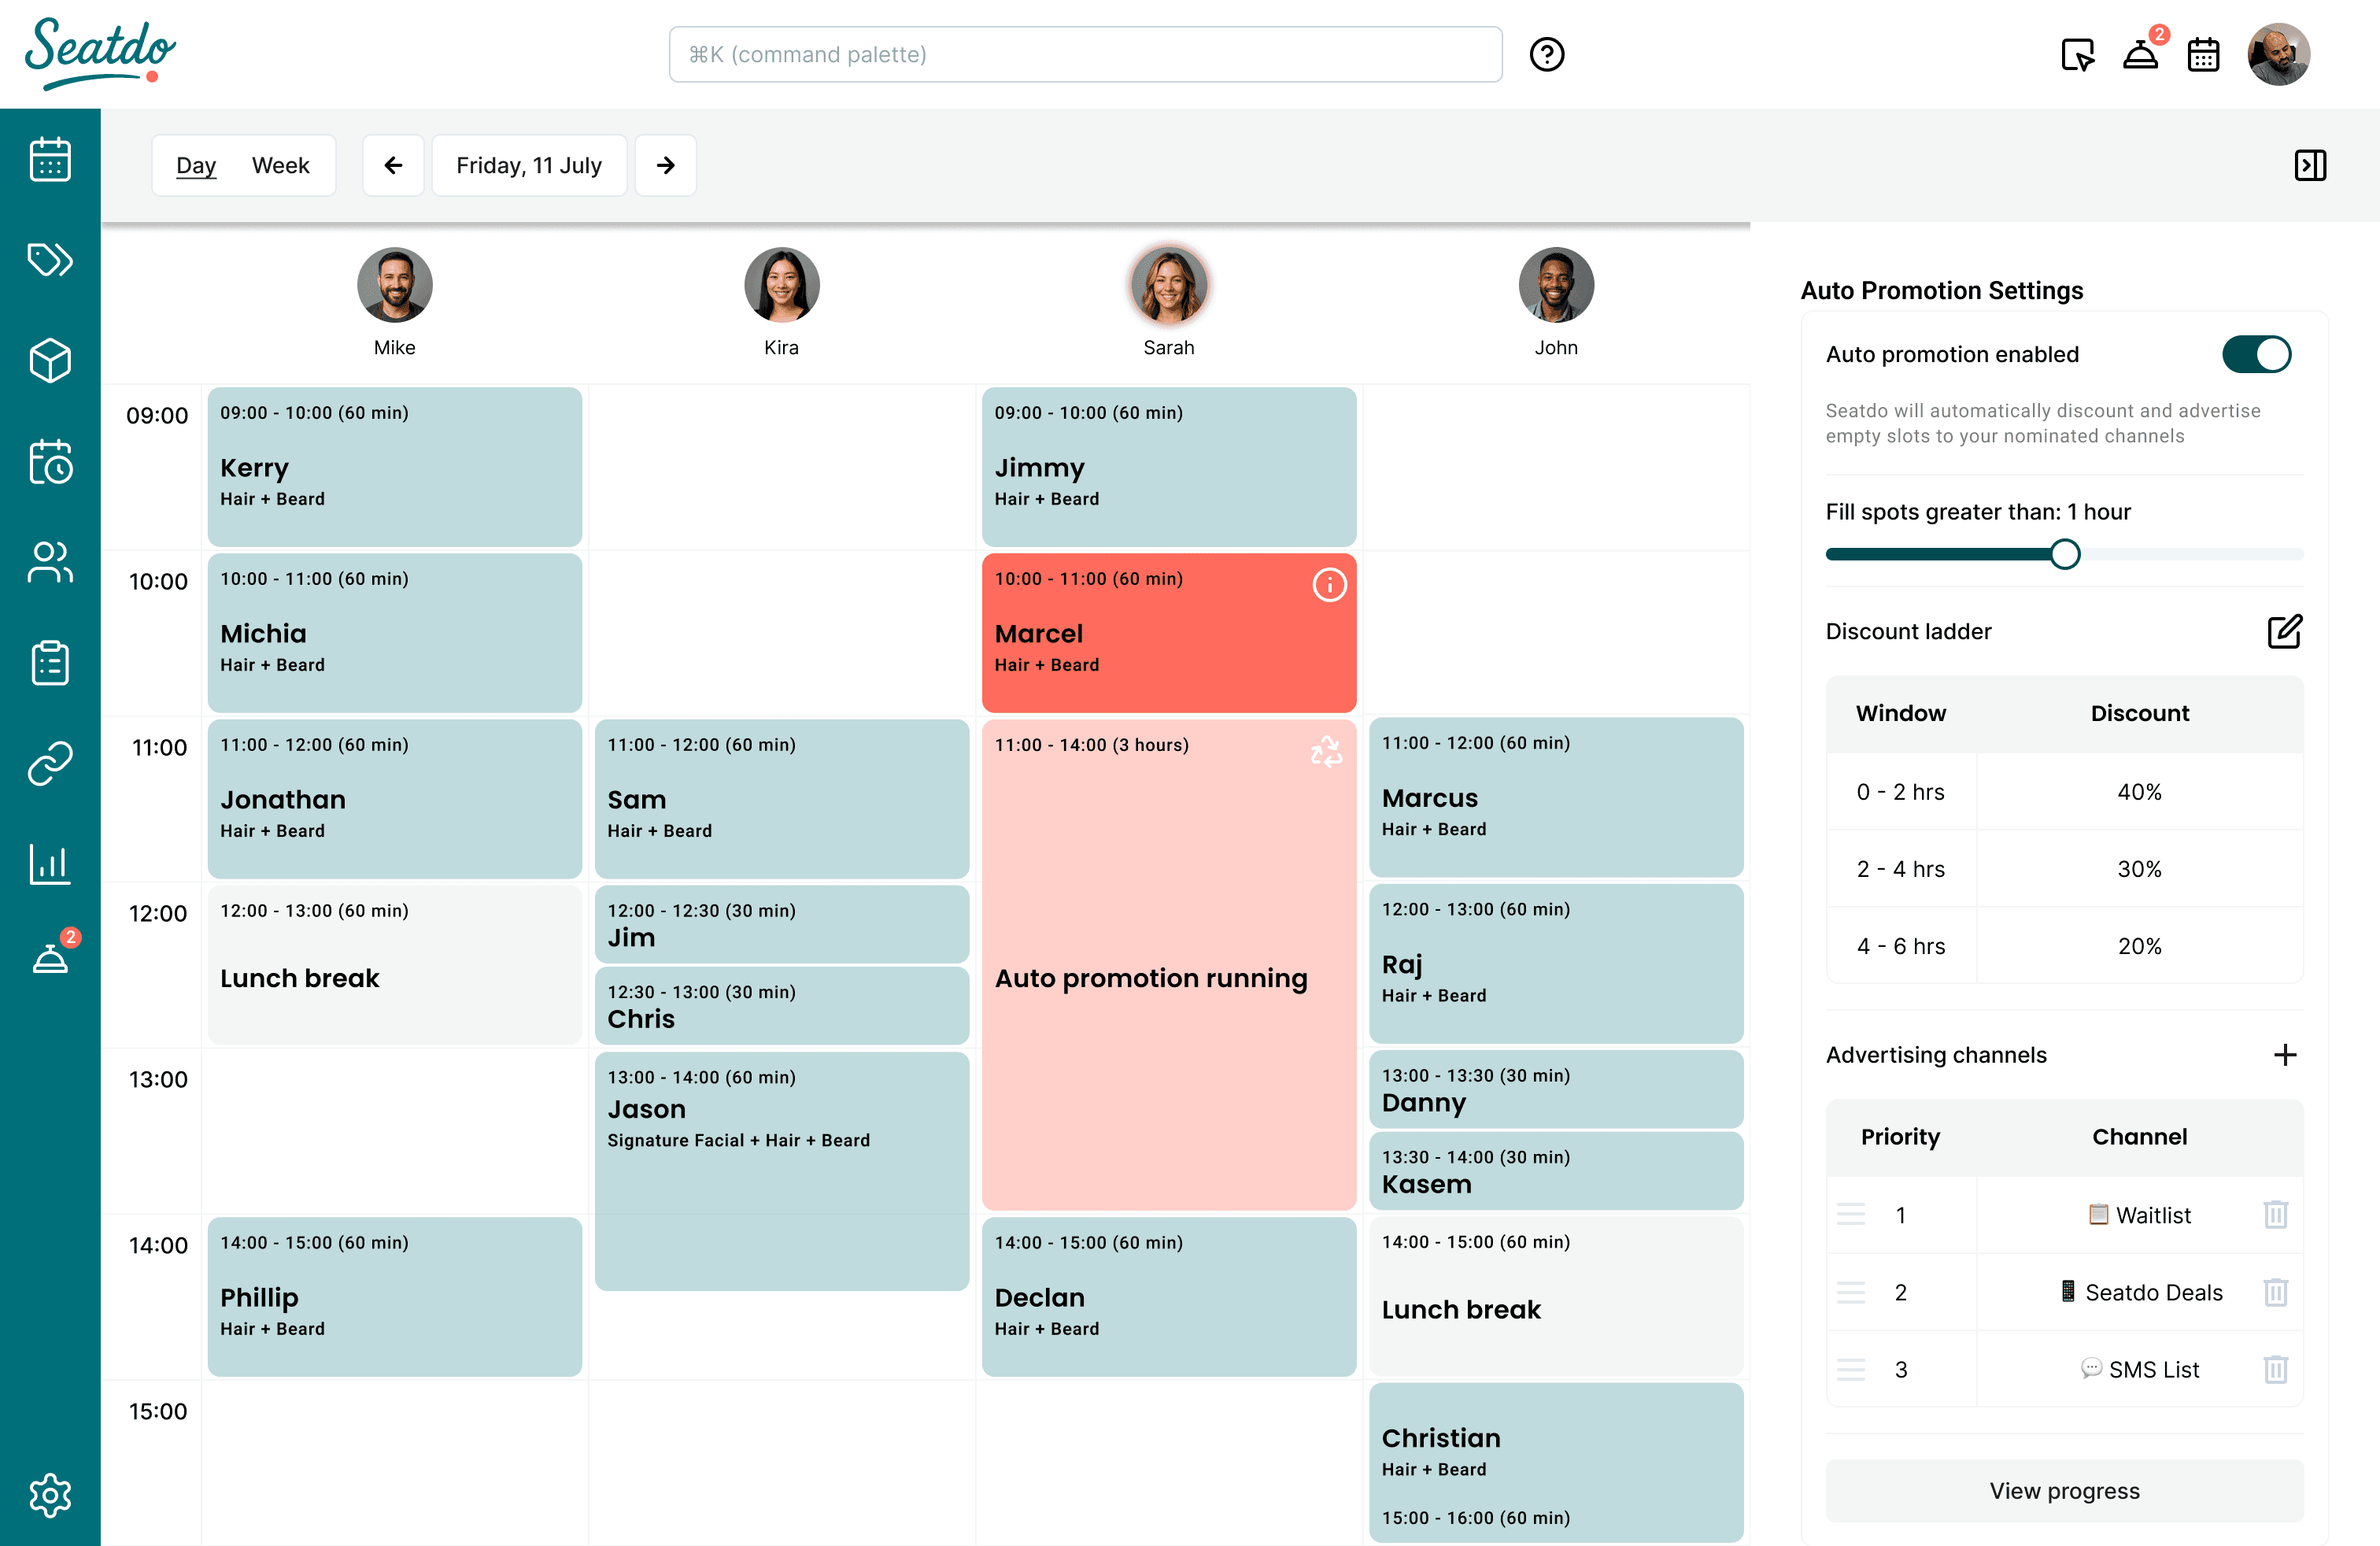
Task: Click the View progress button
Action: [x=2064, y=1490]
